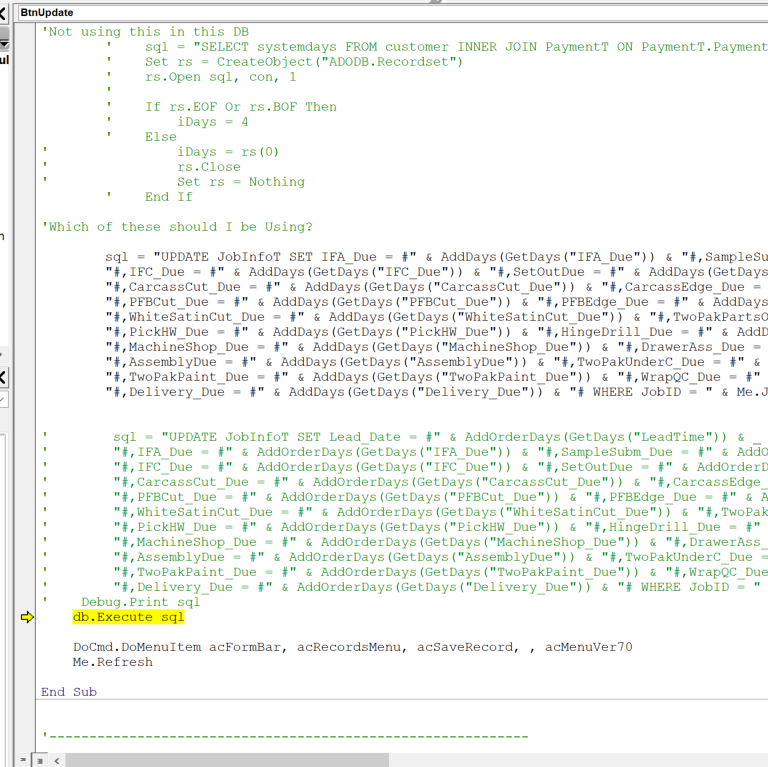Screen dimensions: 768x767
Task: Switch to Procedure View button
Action: pos(23,760)
